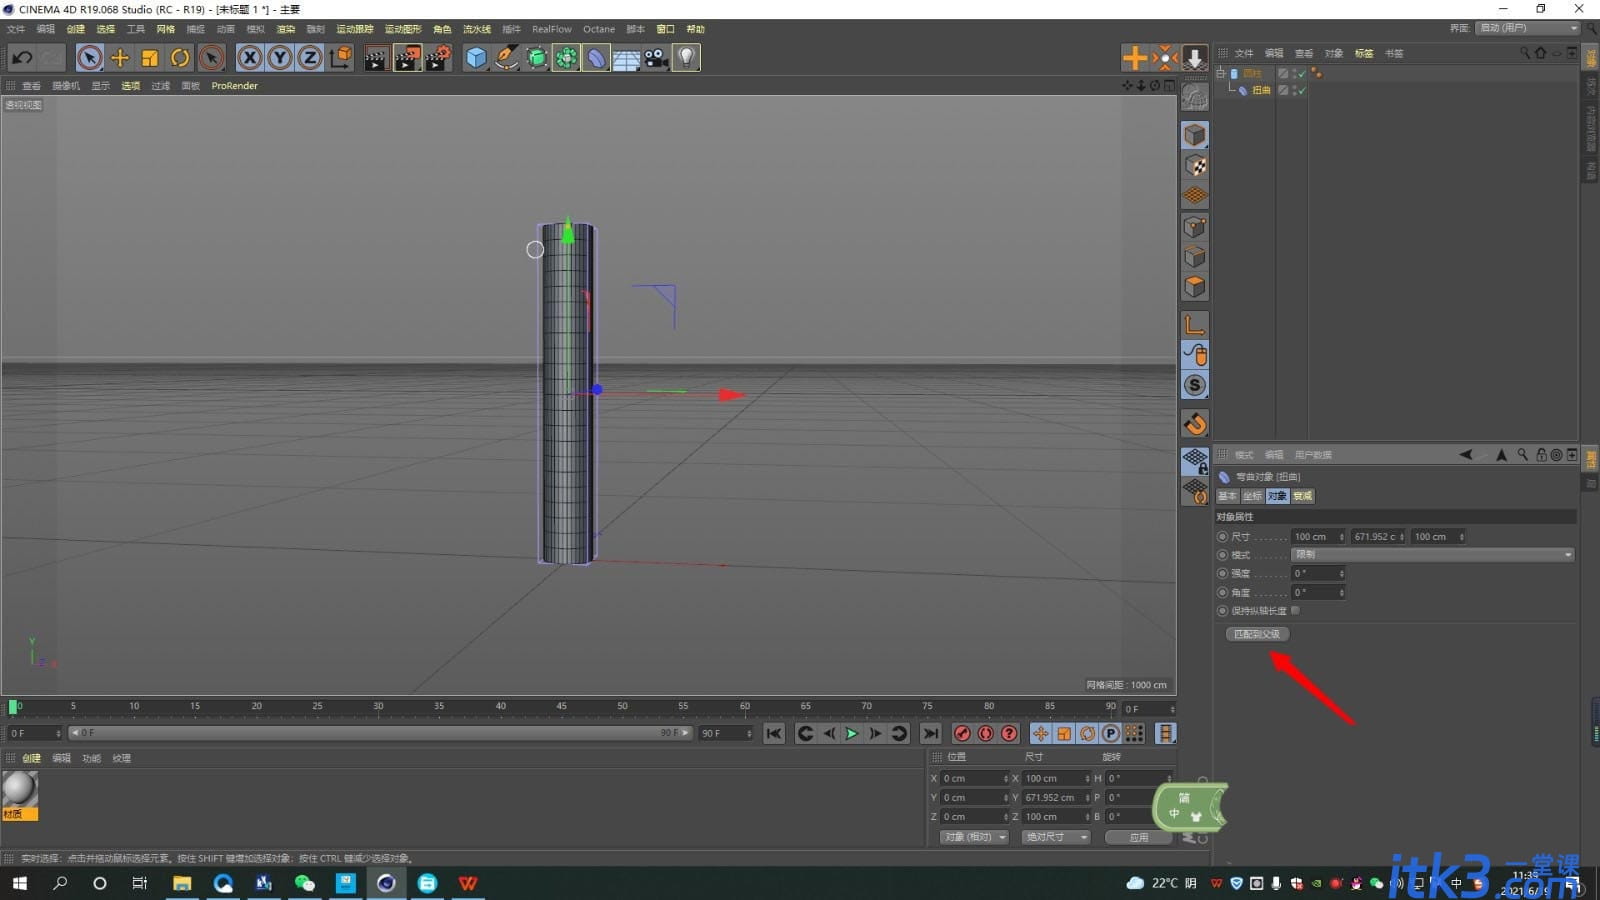
Task: Select the Scale tool
Action: click(x=150, y=58)
